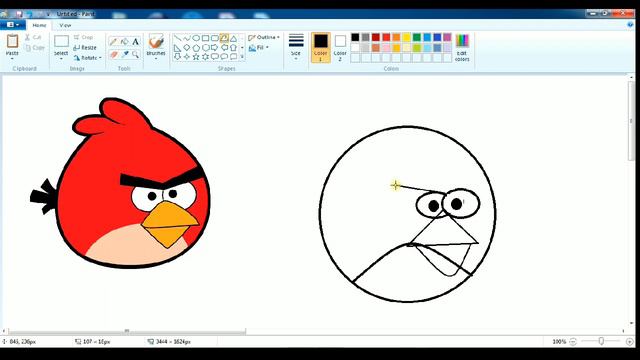Switch to the Home ribbon tab
640x360 pixels.
point(39,25)
